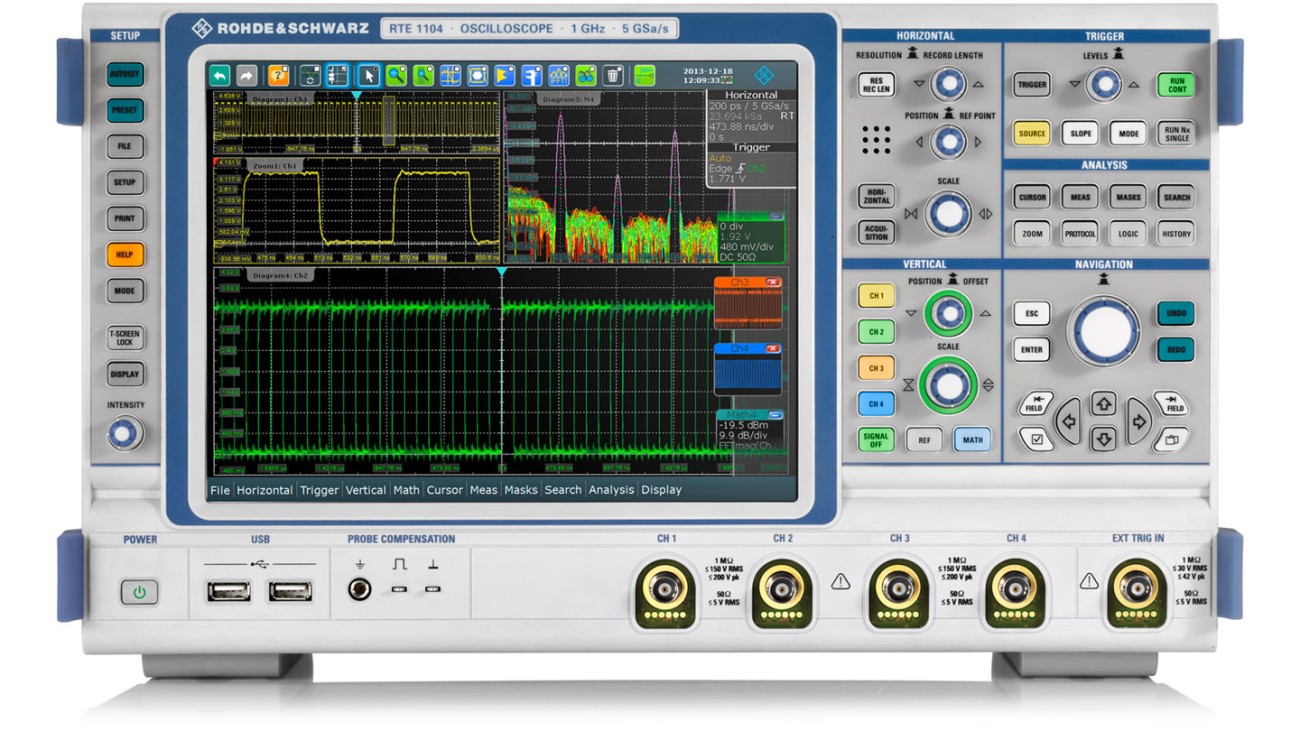
Task: Select the cursor pointer tool icon
Action: pyautogui.click(x=370, y=77)
